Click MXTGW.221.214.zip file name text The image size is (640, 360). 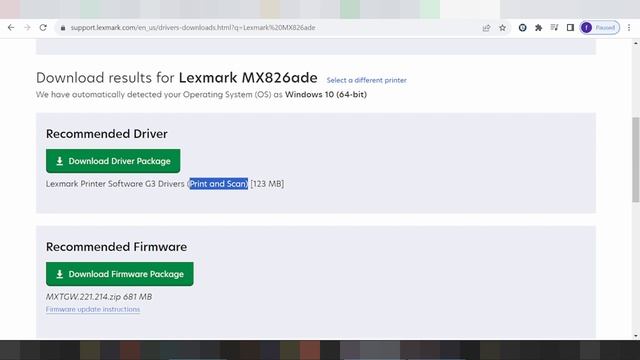coord(83,297)
